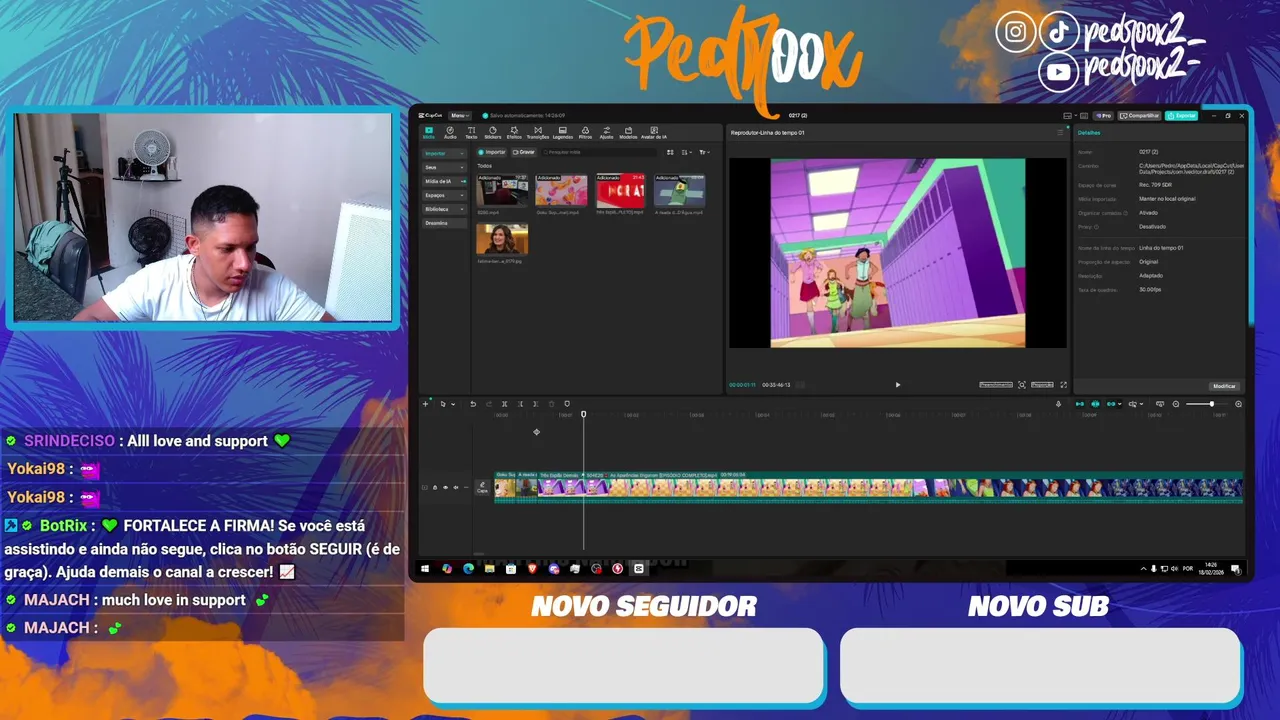Open the Texto tab

(471, 132)
